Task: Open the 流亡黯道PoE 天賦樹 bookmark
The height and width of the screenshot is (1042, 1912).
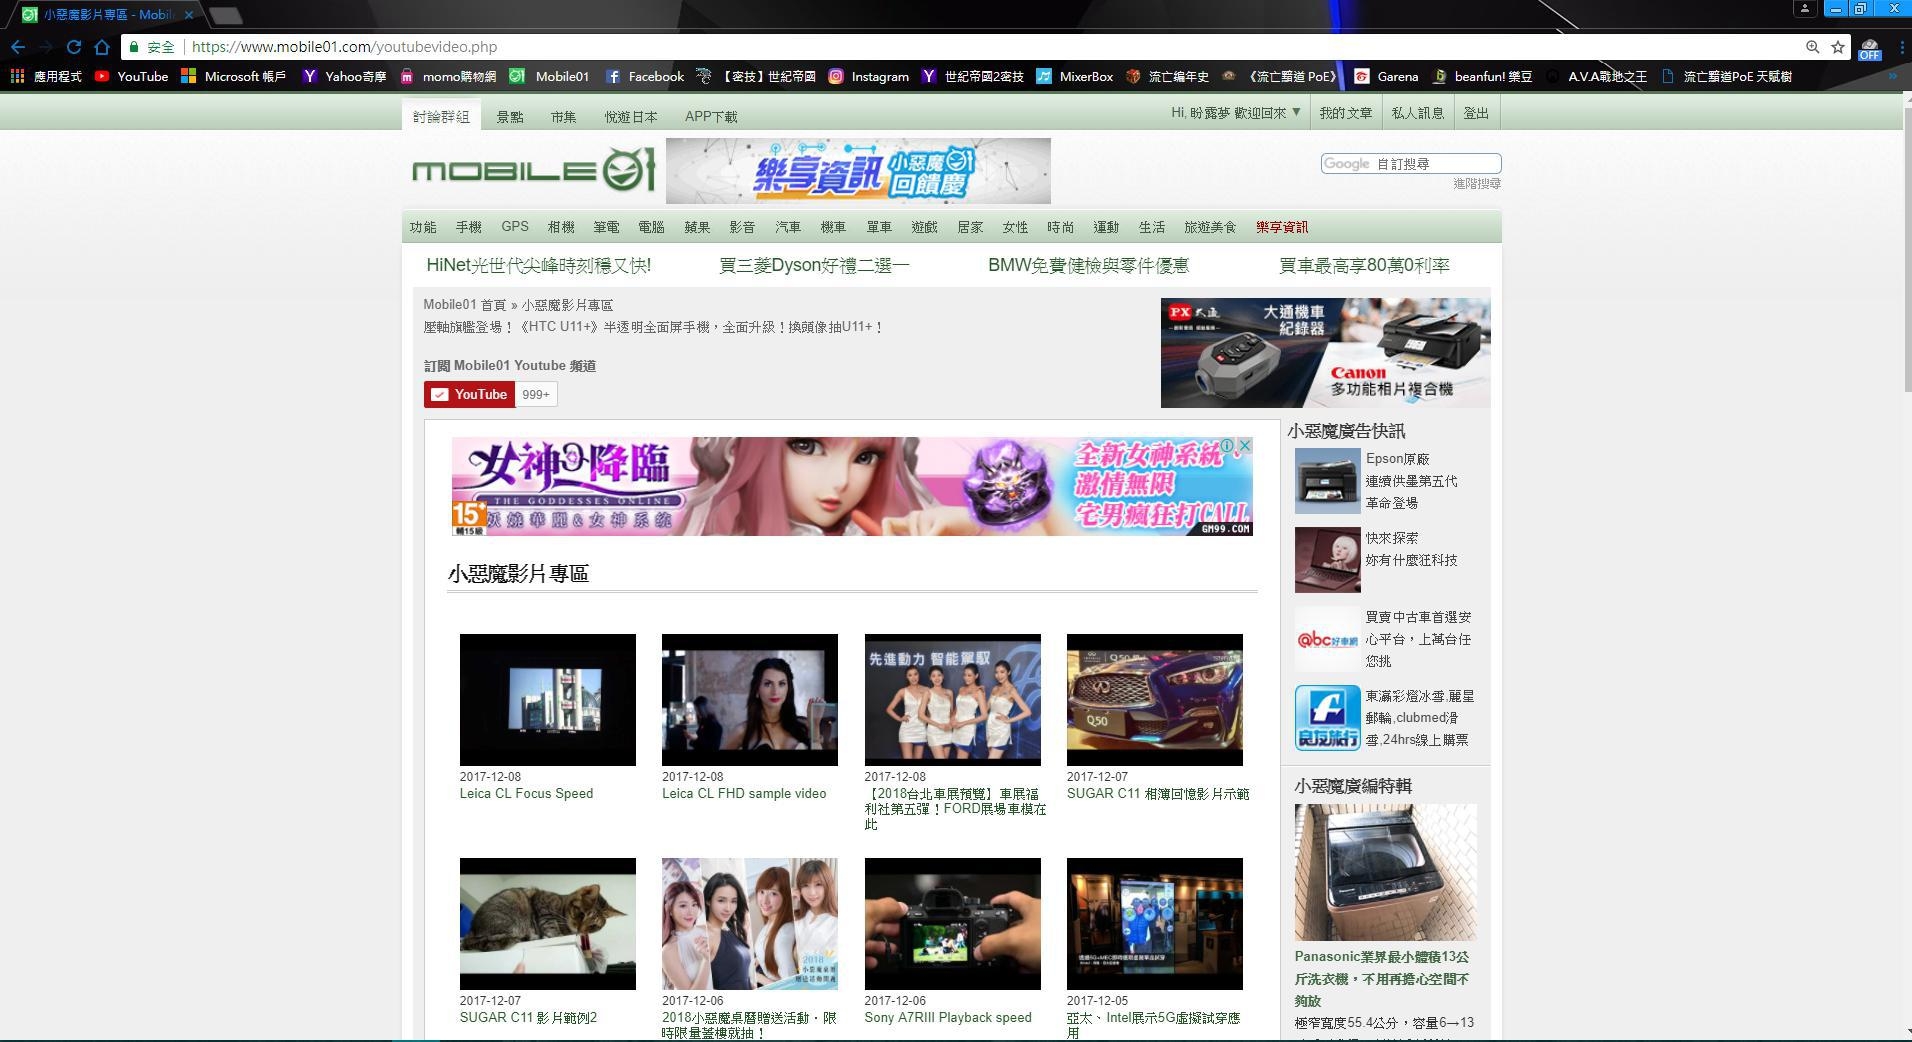Action: [x=1727, y=76]
